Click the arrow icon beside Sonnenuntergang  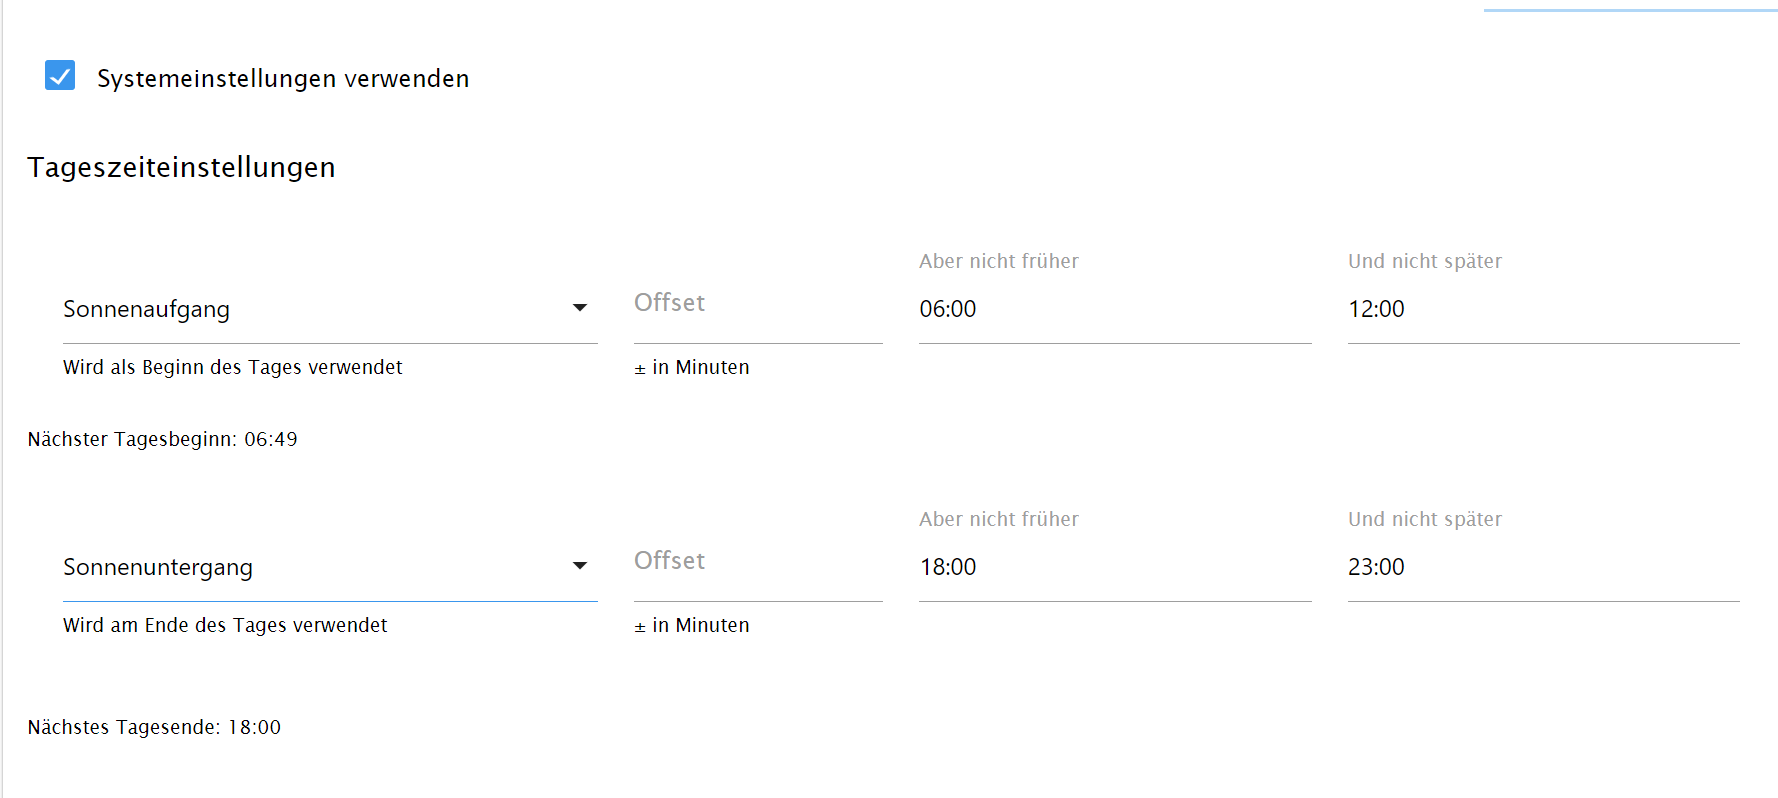[x=579, y=566]
